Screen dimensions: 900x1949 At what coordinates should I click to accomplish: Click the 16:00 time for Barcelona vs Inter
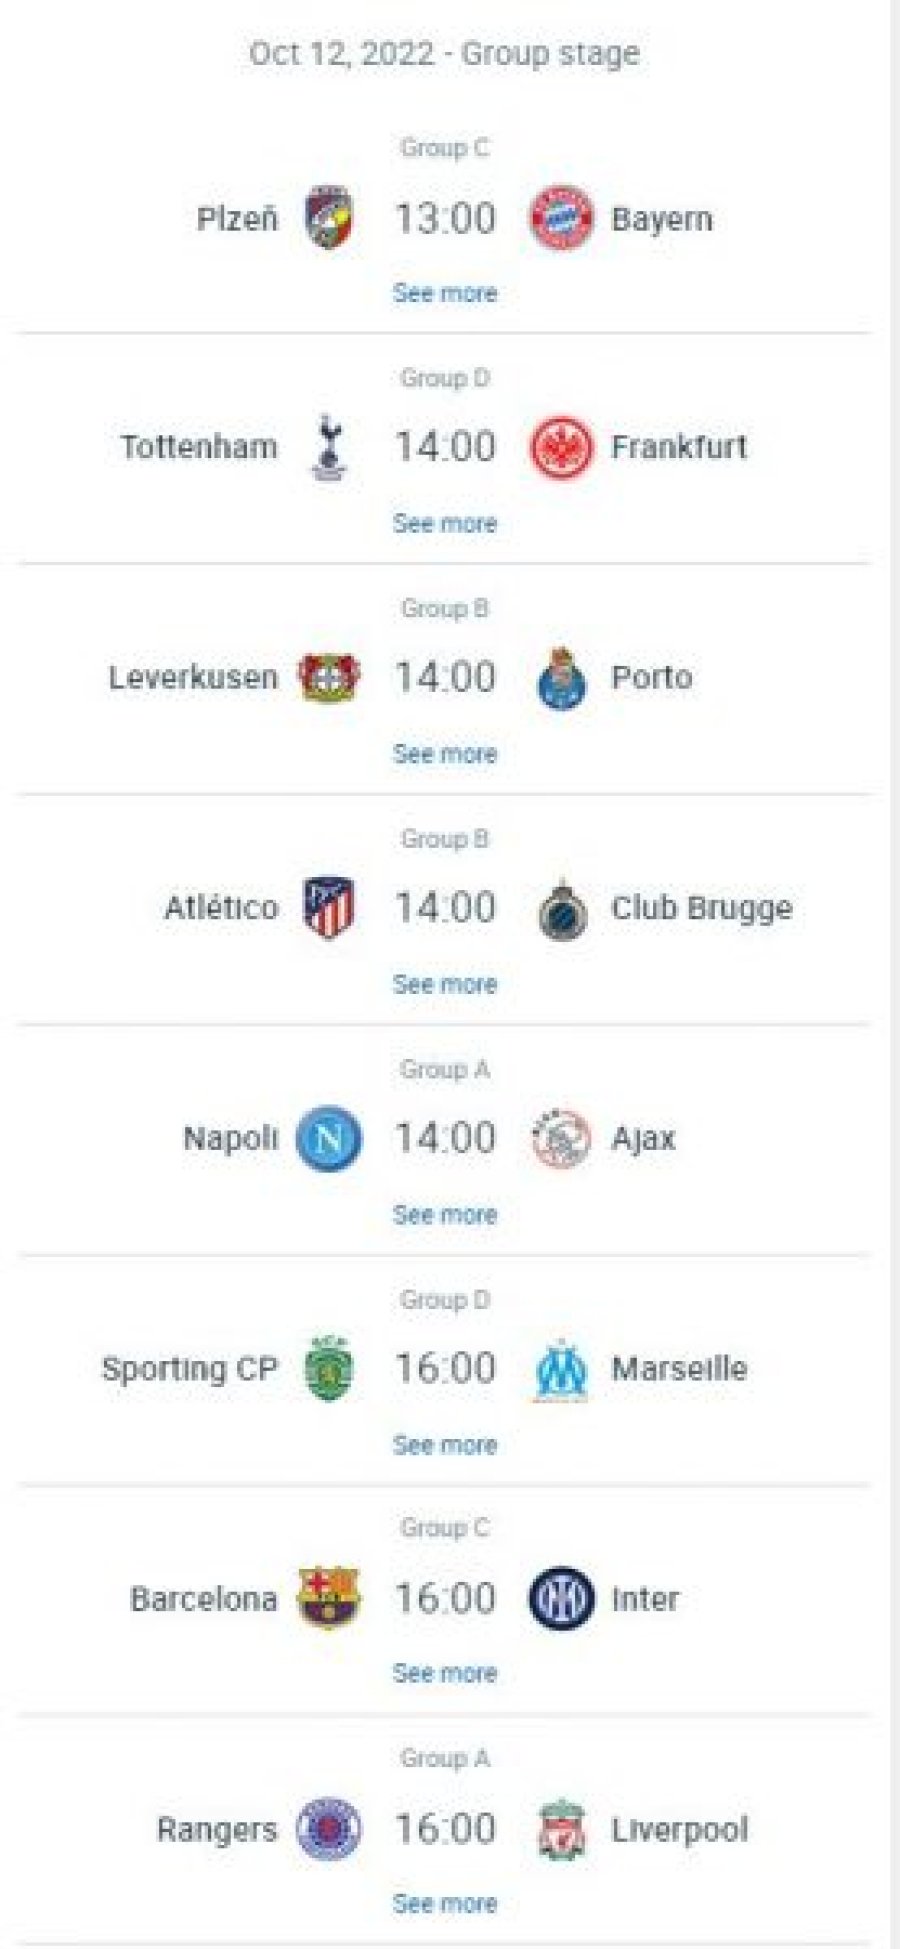(x=445, y=1598)
